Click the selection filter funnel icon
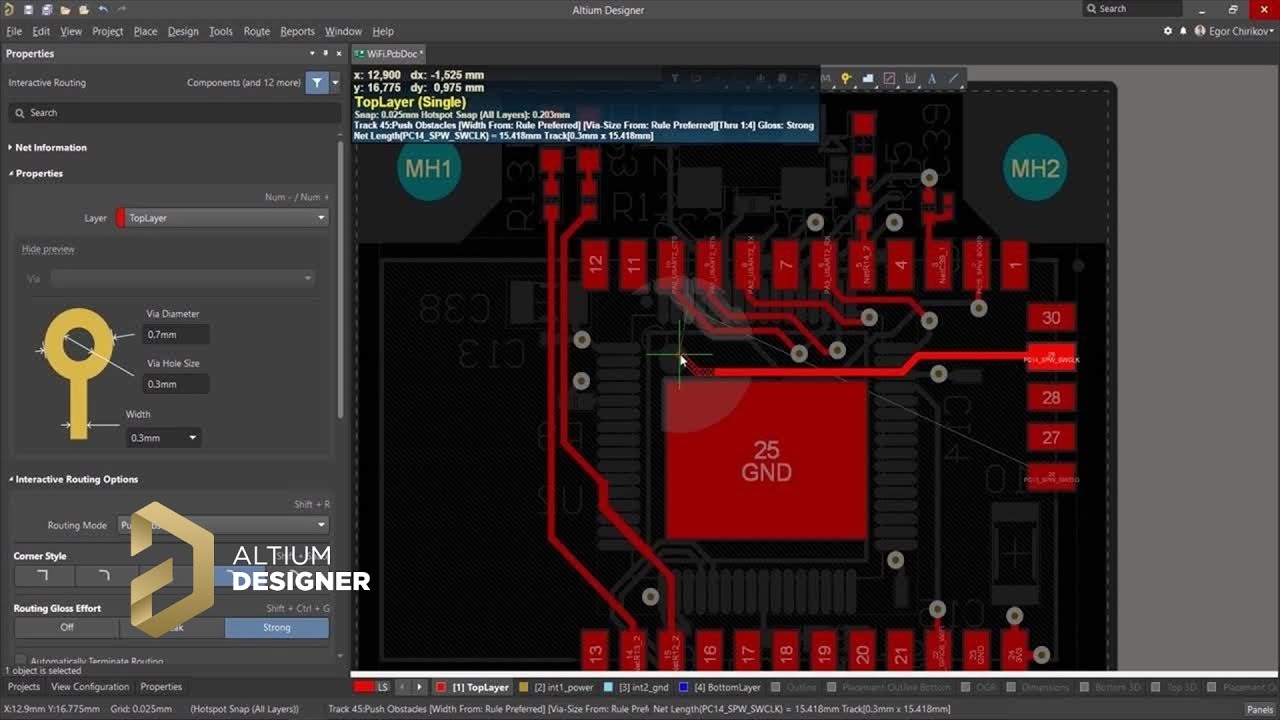 tap(317, 83)
